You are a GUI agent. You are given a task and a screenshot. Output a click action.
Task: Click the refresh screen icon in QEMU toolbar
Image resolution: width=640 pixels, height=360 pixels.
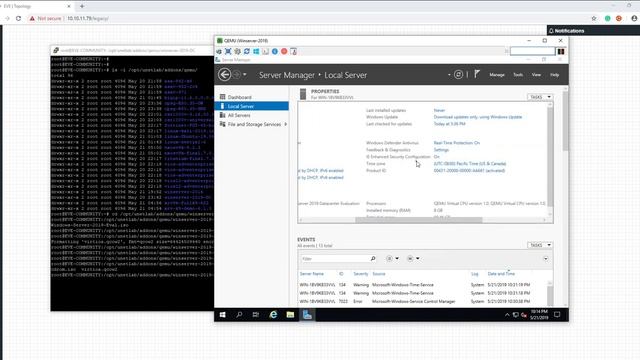pos(247,51)
